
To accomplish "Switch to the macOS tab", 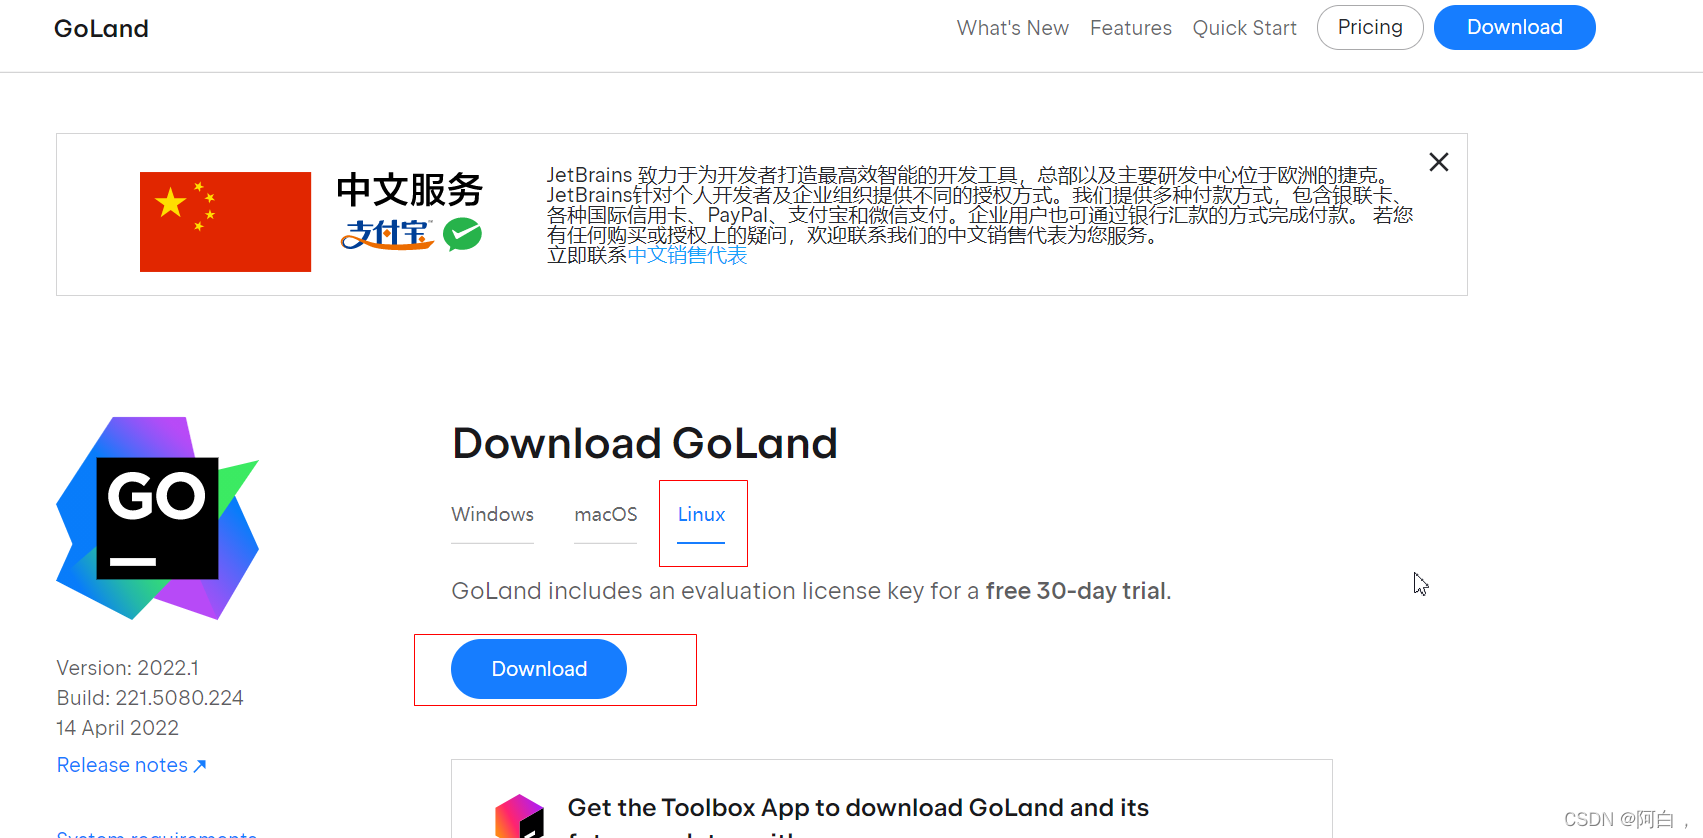I will [605, 514].
